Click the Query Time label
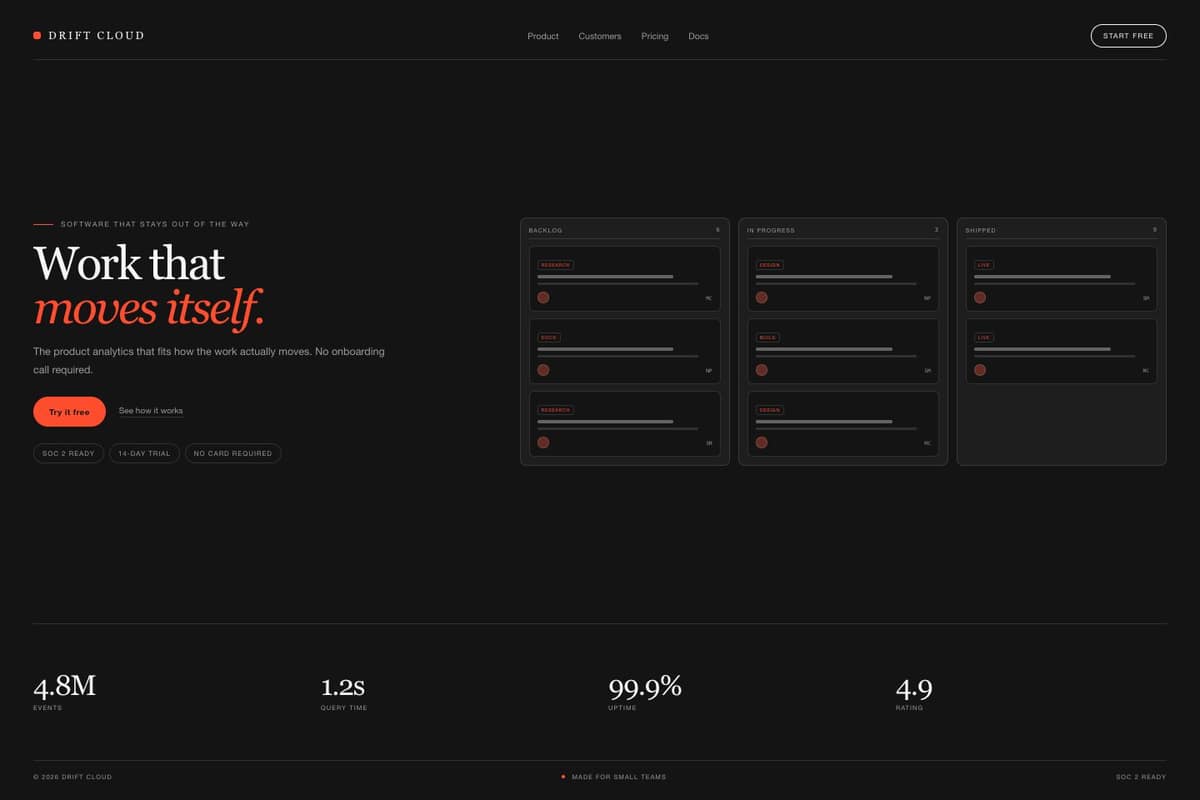 pos(344,708)
